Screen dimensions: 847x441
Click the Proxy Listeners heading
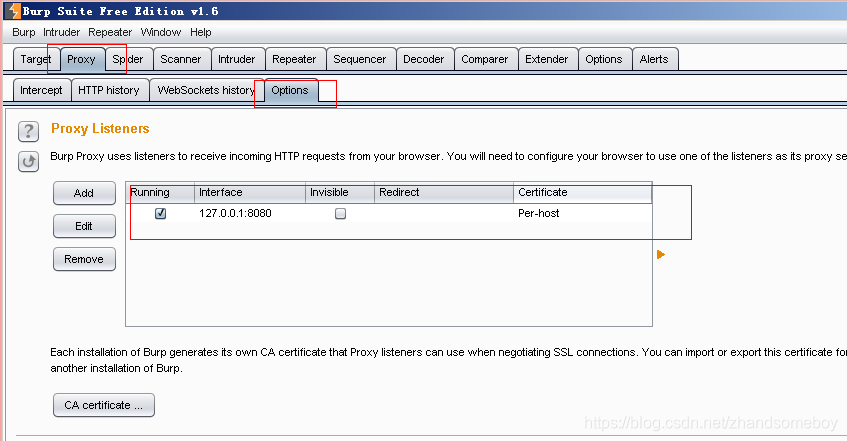100,129
